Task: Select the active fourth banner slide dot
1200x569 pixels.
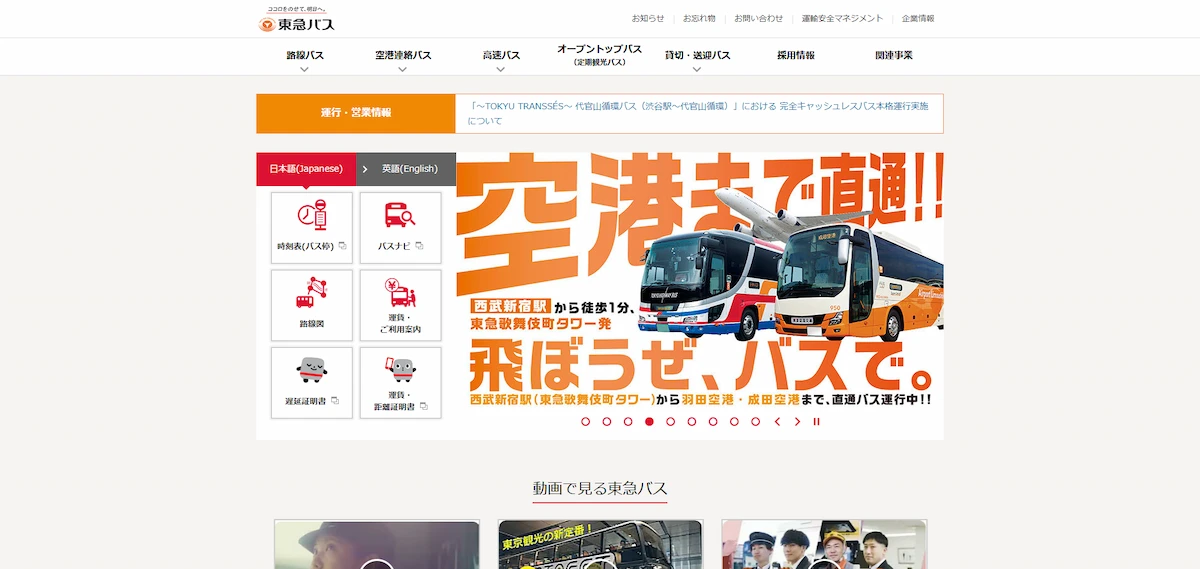Action: (649, 422)
